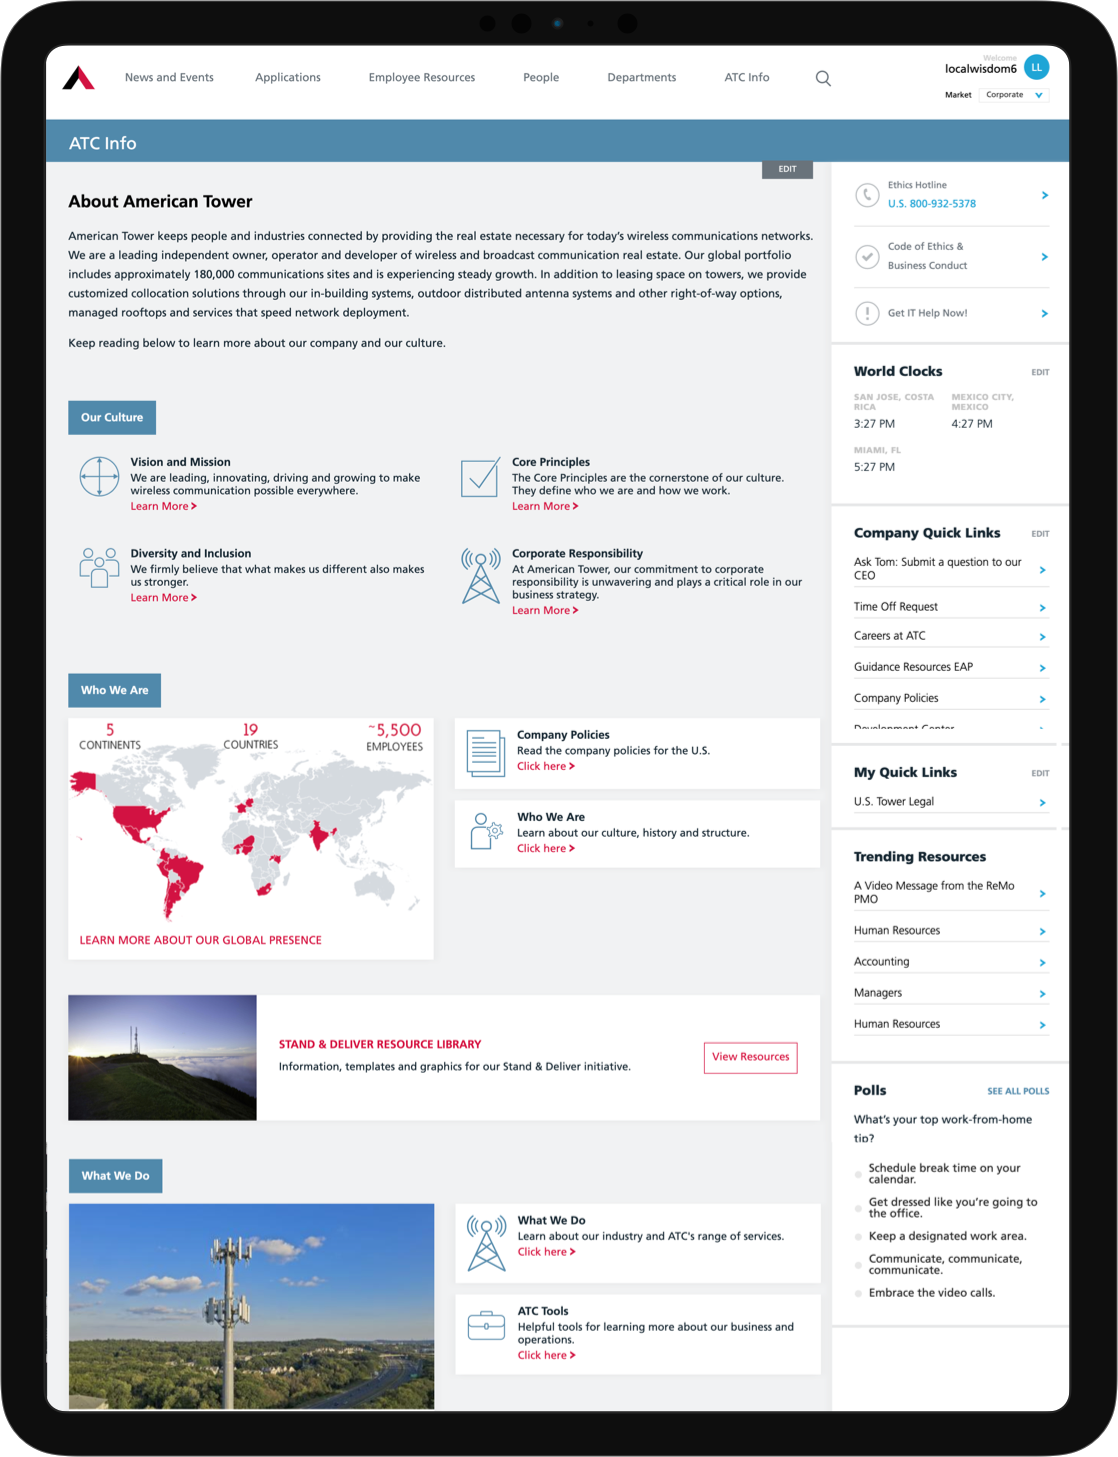Image resolution: width=1118 pixels, height=1457 pixels.
Task: Click the Managers row chevron
Action: (x=1042, y=994)
